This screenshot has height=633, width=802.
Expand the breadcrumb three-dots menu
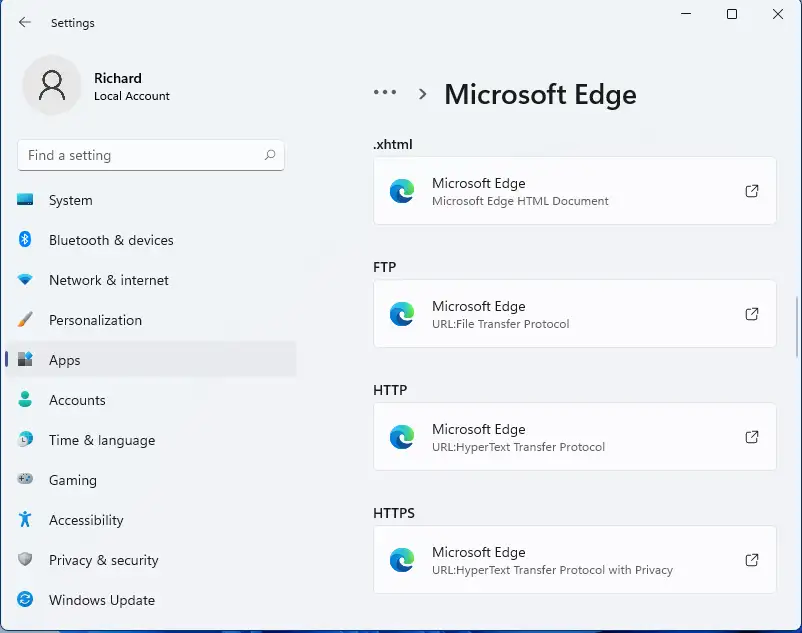coord(385,92)
